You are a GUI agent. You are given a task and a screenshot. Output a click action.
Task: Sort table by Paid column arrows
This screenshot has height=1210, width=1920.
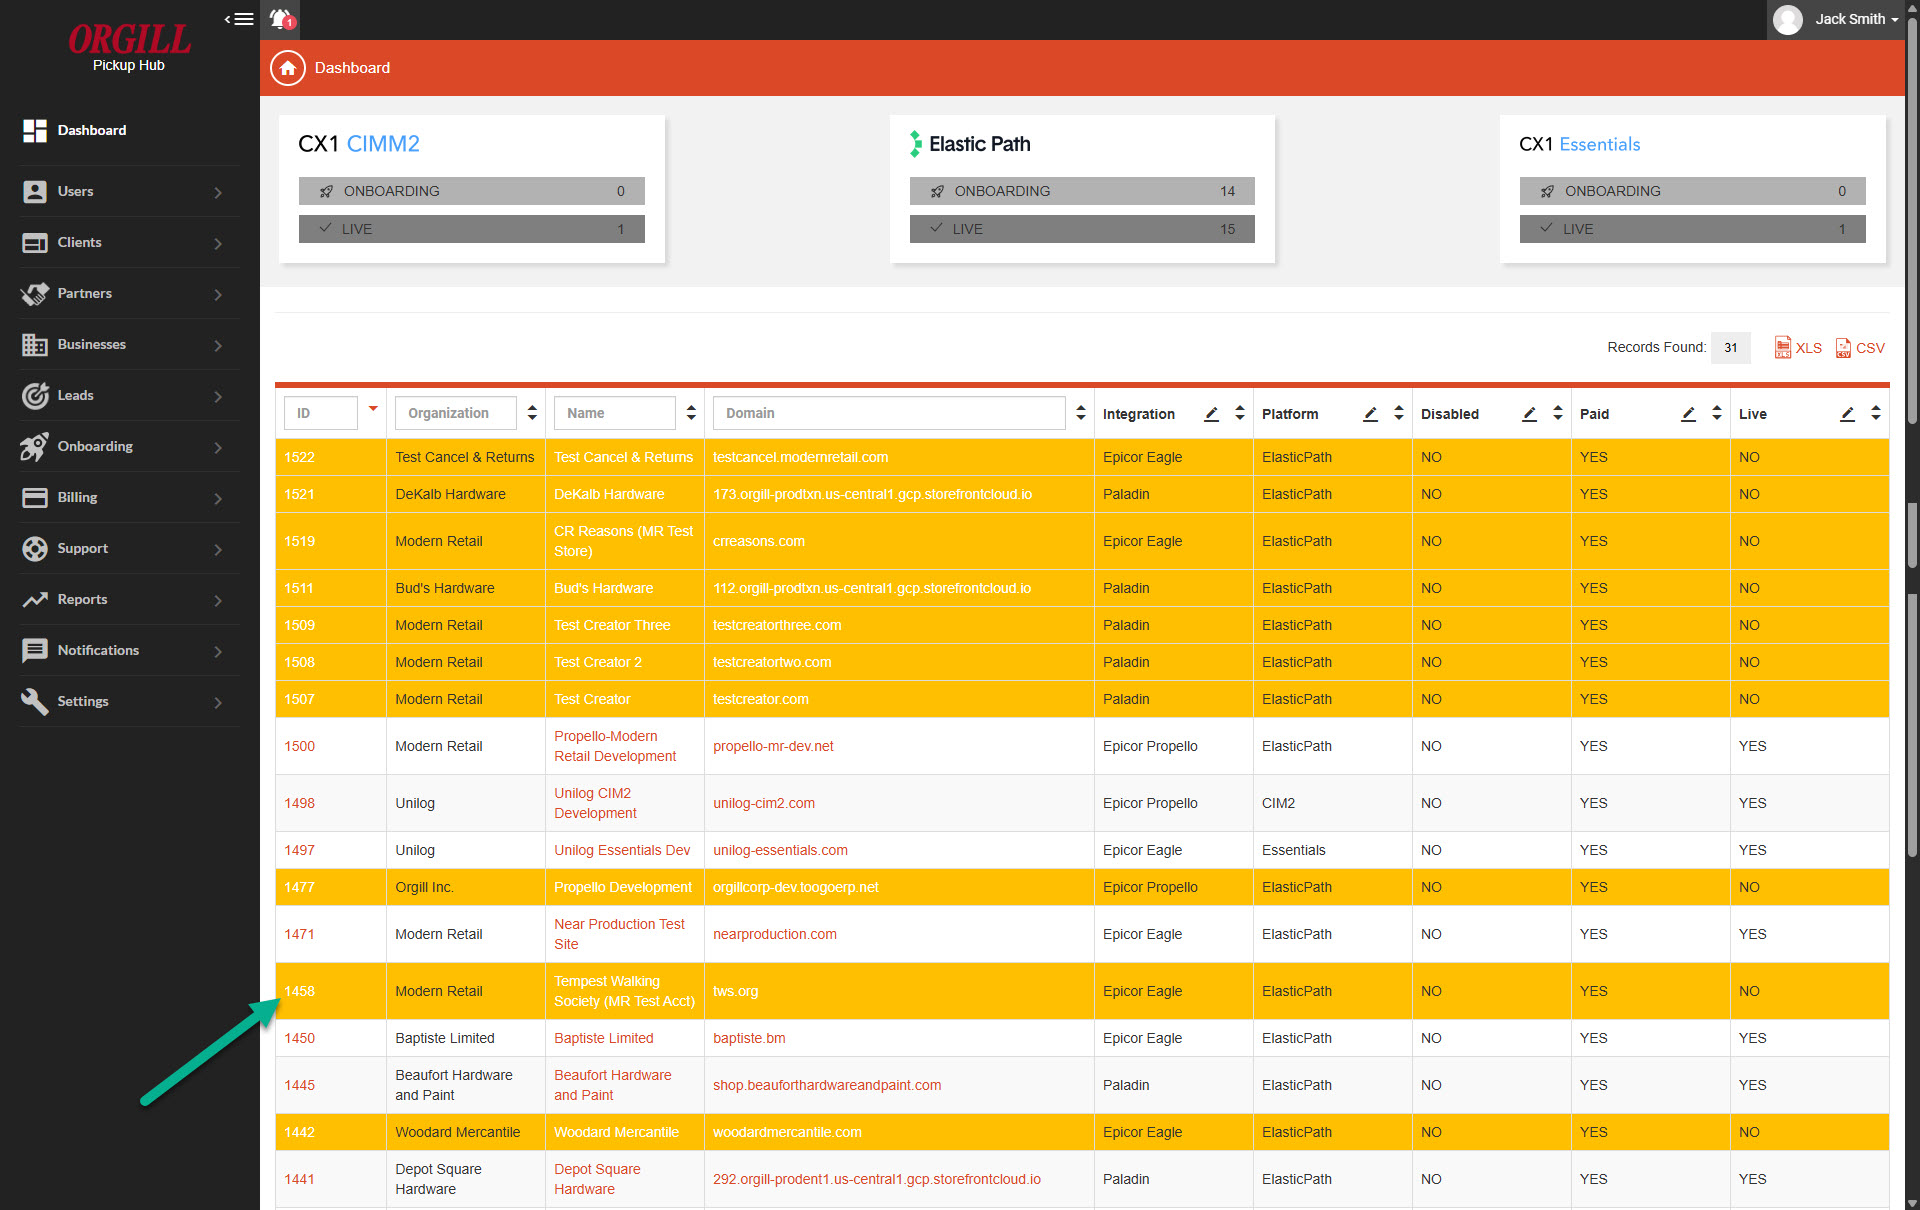coord(1717,413)
